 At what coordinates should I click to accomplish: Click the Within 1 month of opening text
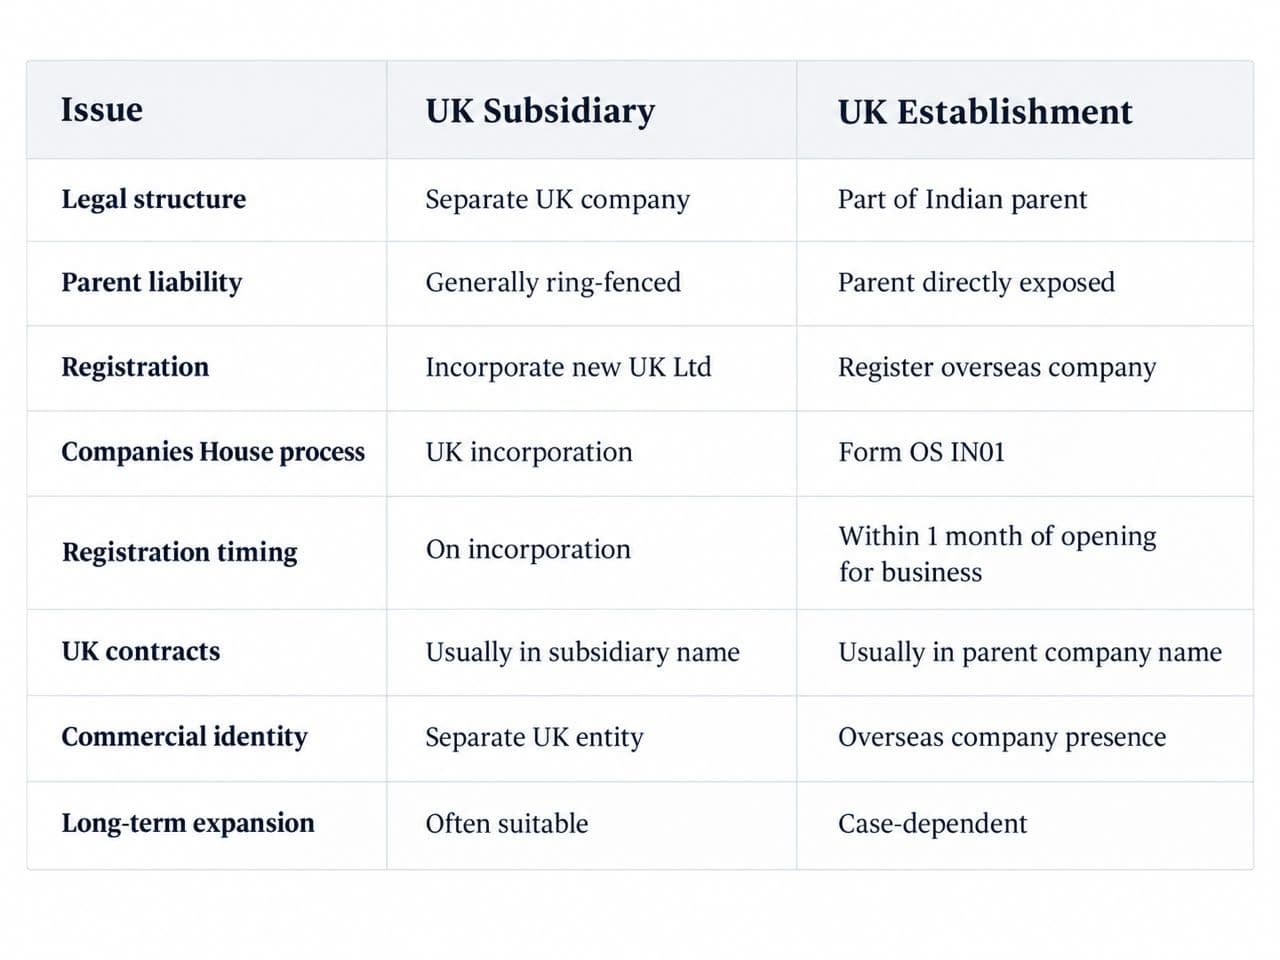997,536
